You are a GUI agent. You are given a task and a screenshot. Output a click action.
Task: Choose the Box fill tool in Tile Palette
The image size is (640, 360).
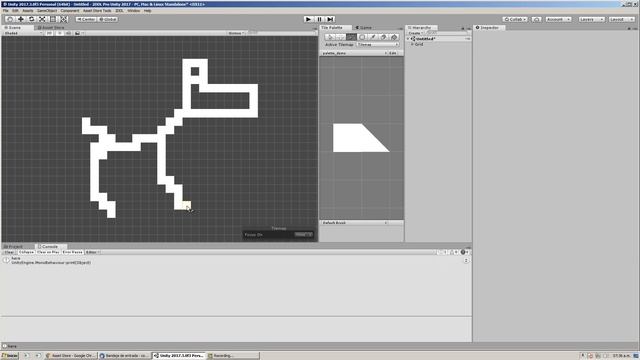(362, 37)
